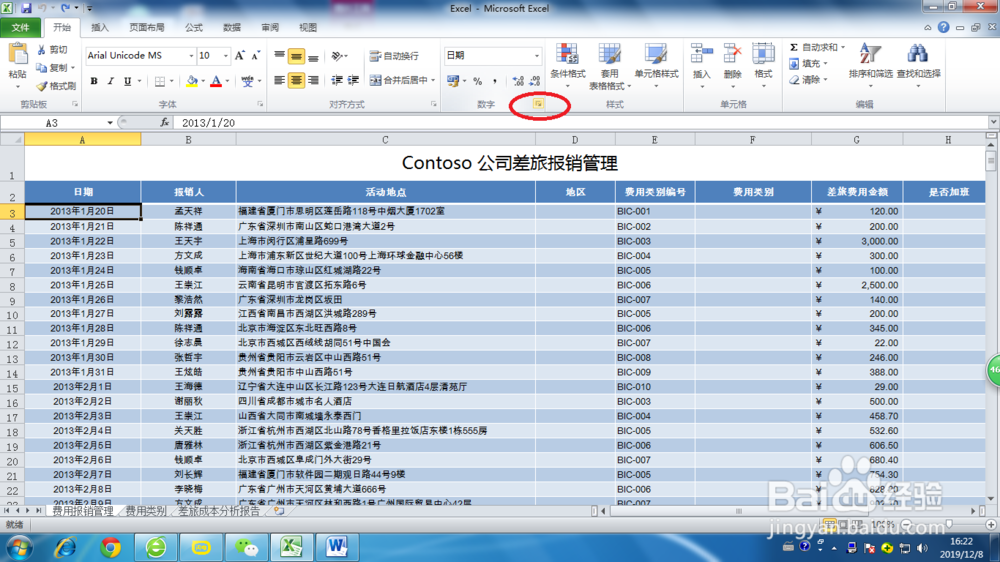Screen dimensions: 1000x562
Task: Click Wrap Text (自动换行)
Action: pos(394,57)
